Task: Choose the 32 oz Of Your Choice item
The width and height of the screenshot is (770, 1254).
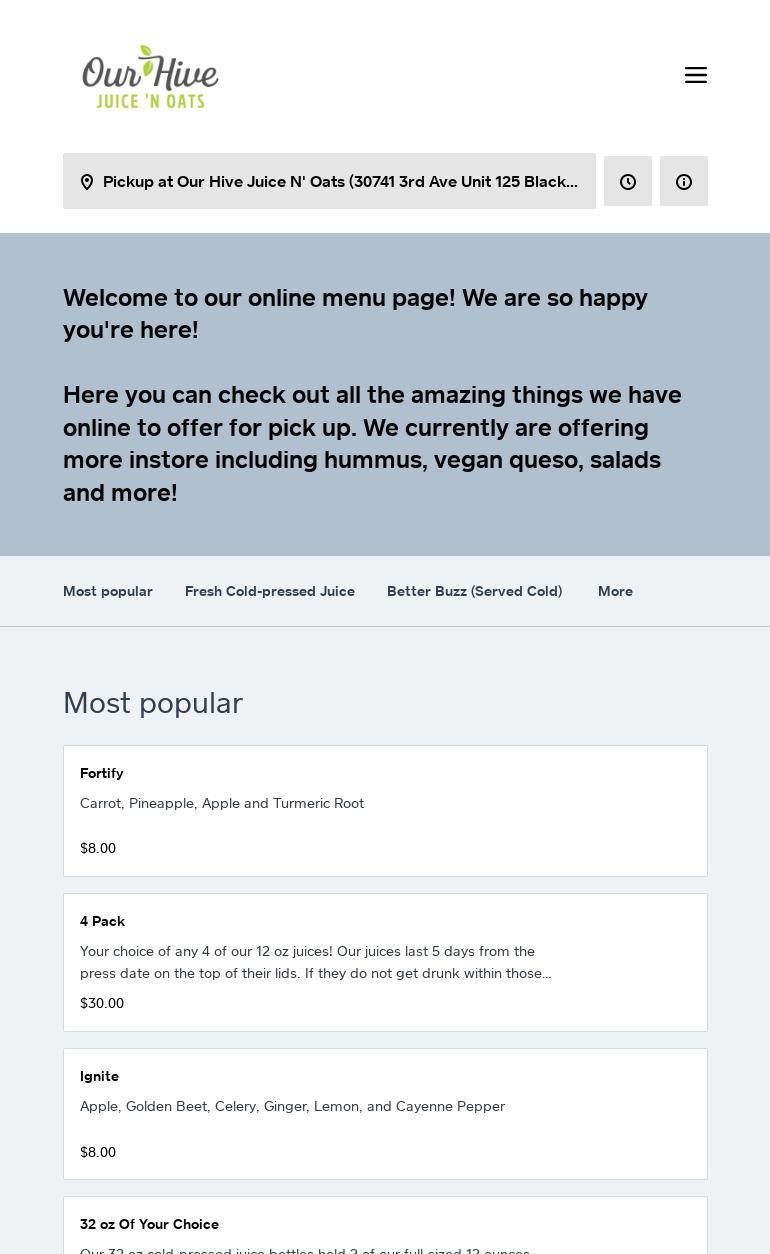Action: (x=385, y=1226)
